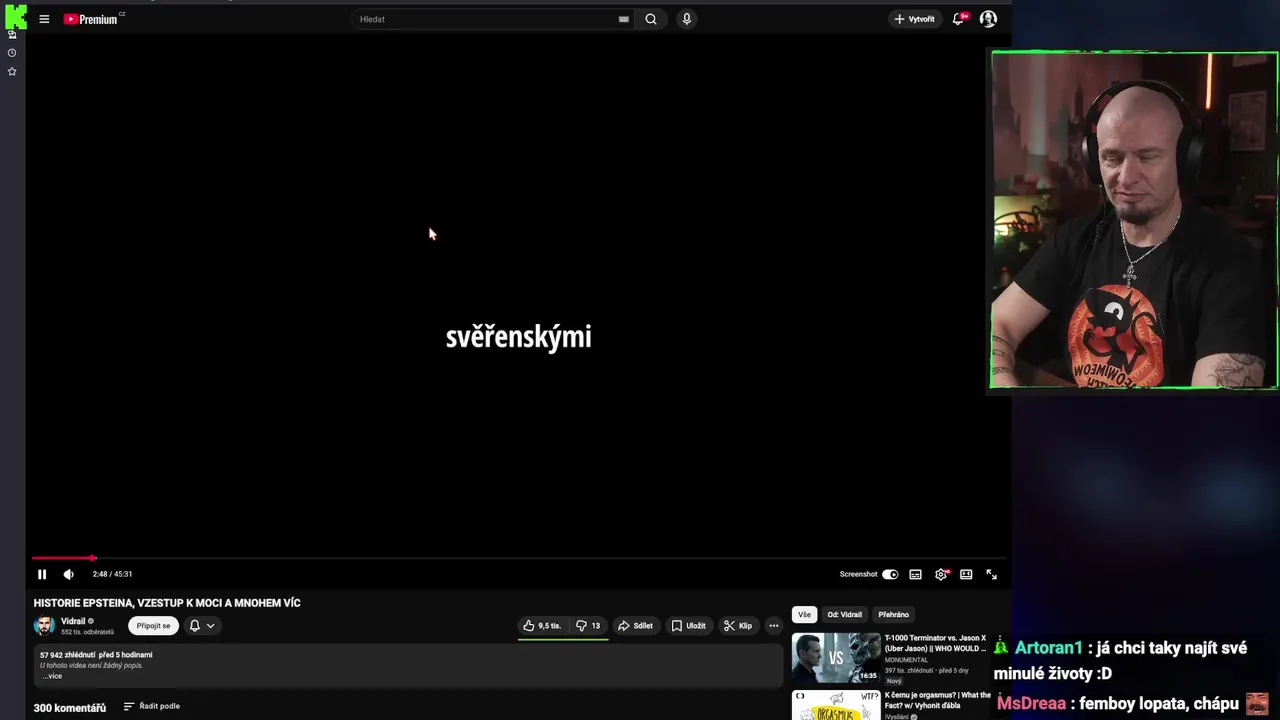Toggle the Screenshot switch in the player
The height and width of the screenshot is (720, 1280).
[890, 574]
